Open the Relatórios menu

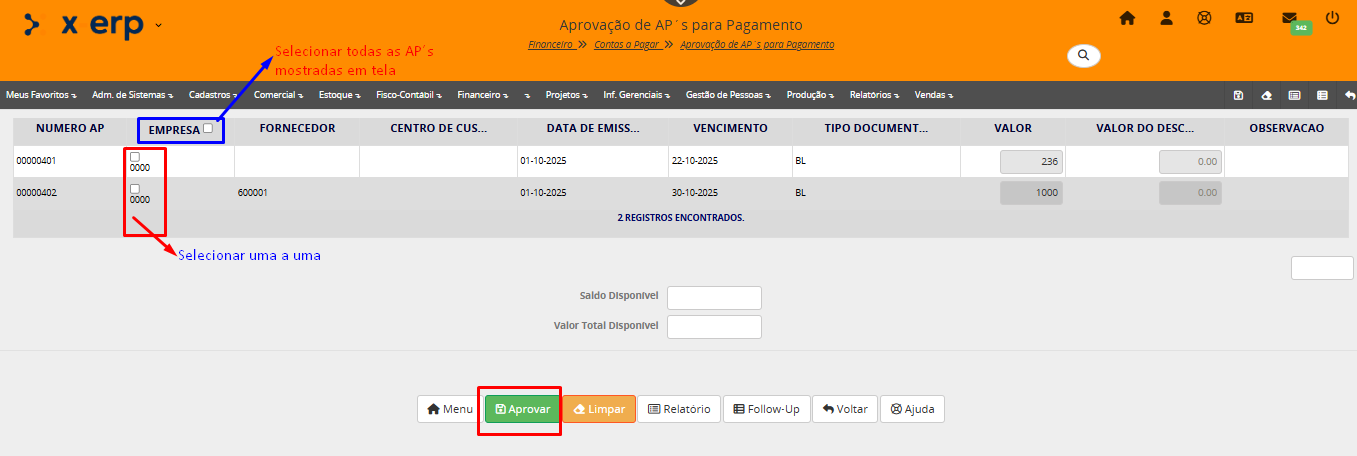tap(873, 95)
